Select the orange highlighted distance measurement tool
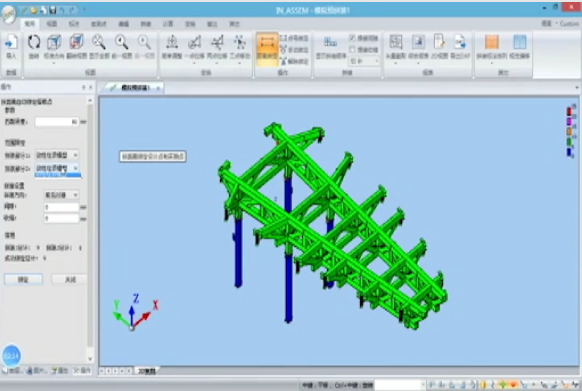The image size is (582, 391). pyautogui.click(x=267, y=48)
